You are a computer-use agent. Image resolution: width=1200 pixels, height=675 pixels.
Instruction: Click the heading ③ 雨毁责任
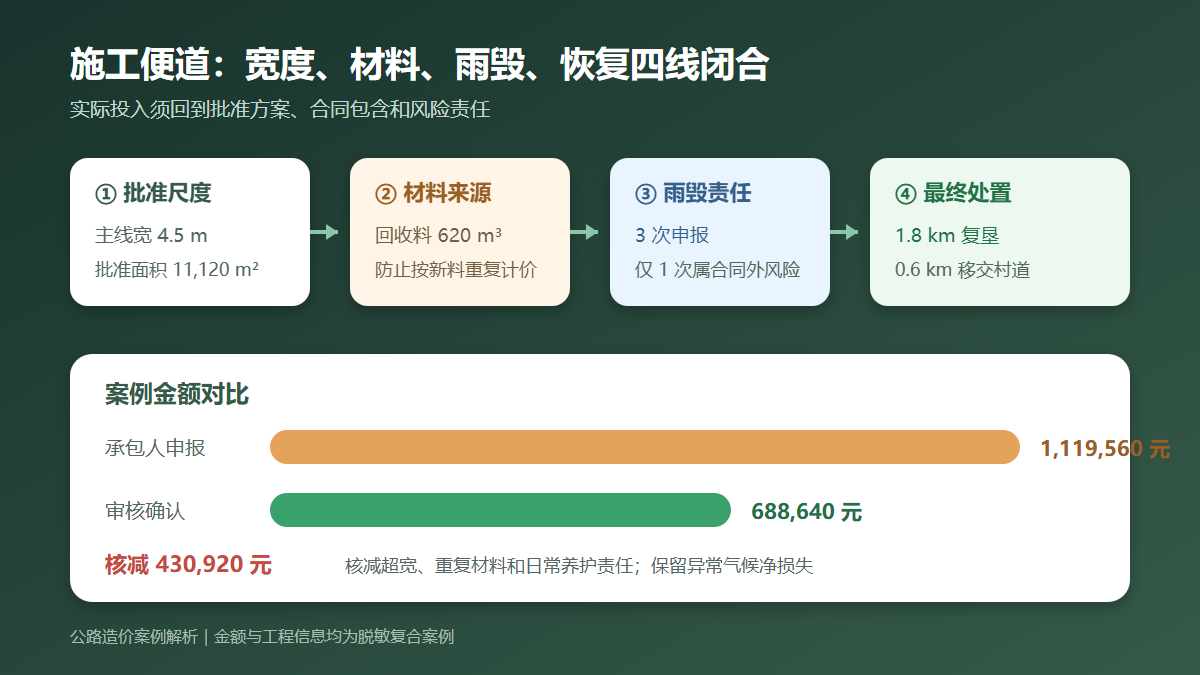pyautogui.click(x=693, y=193)
